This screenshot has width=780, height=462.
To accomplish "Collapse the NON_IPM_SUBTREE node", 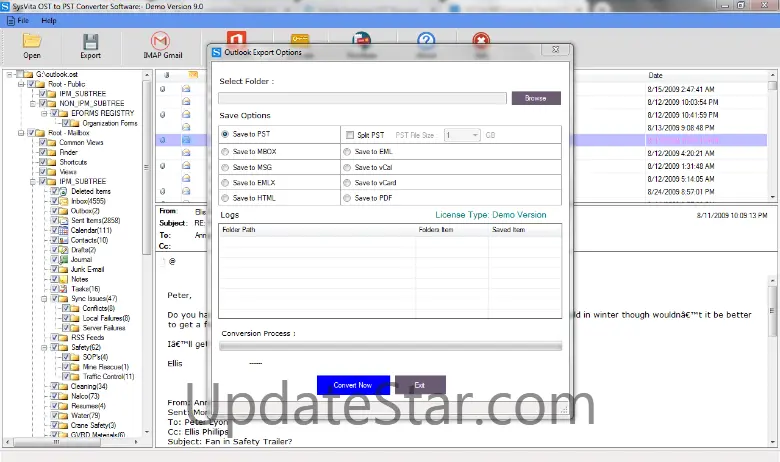I will tap(33, 103).
